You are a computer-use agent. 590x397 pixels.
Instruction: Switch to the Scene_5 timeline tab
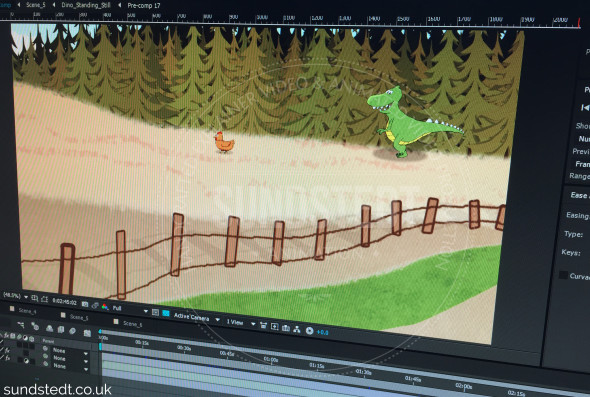pyautogui.click(x=79, y=317)
